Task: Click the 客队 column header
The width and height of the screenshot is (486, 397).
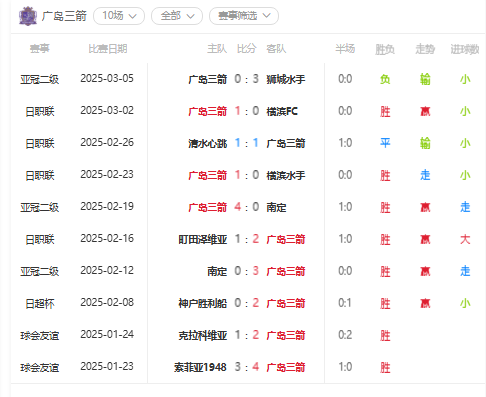Action: (x=276, y=49)
